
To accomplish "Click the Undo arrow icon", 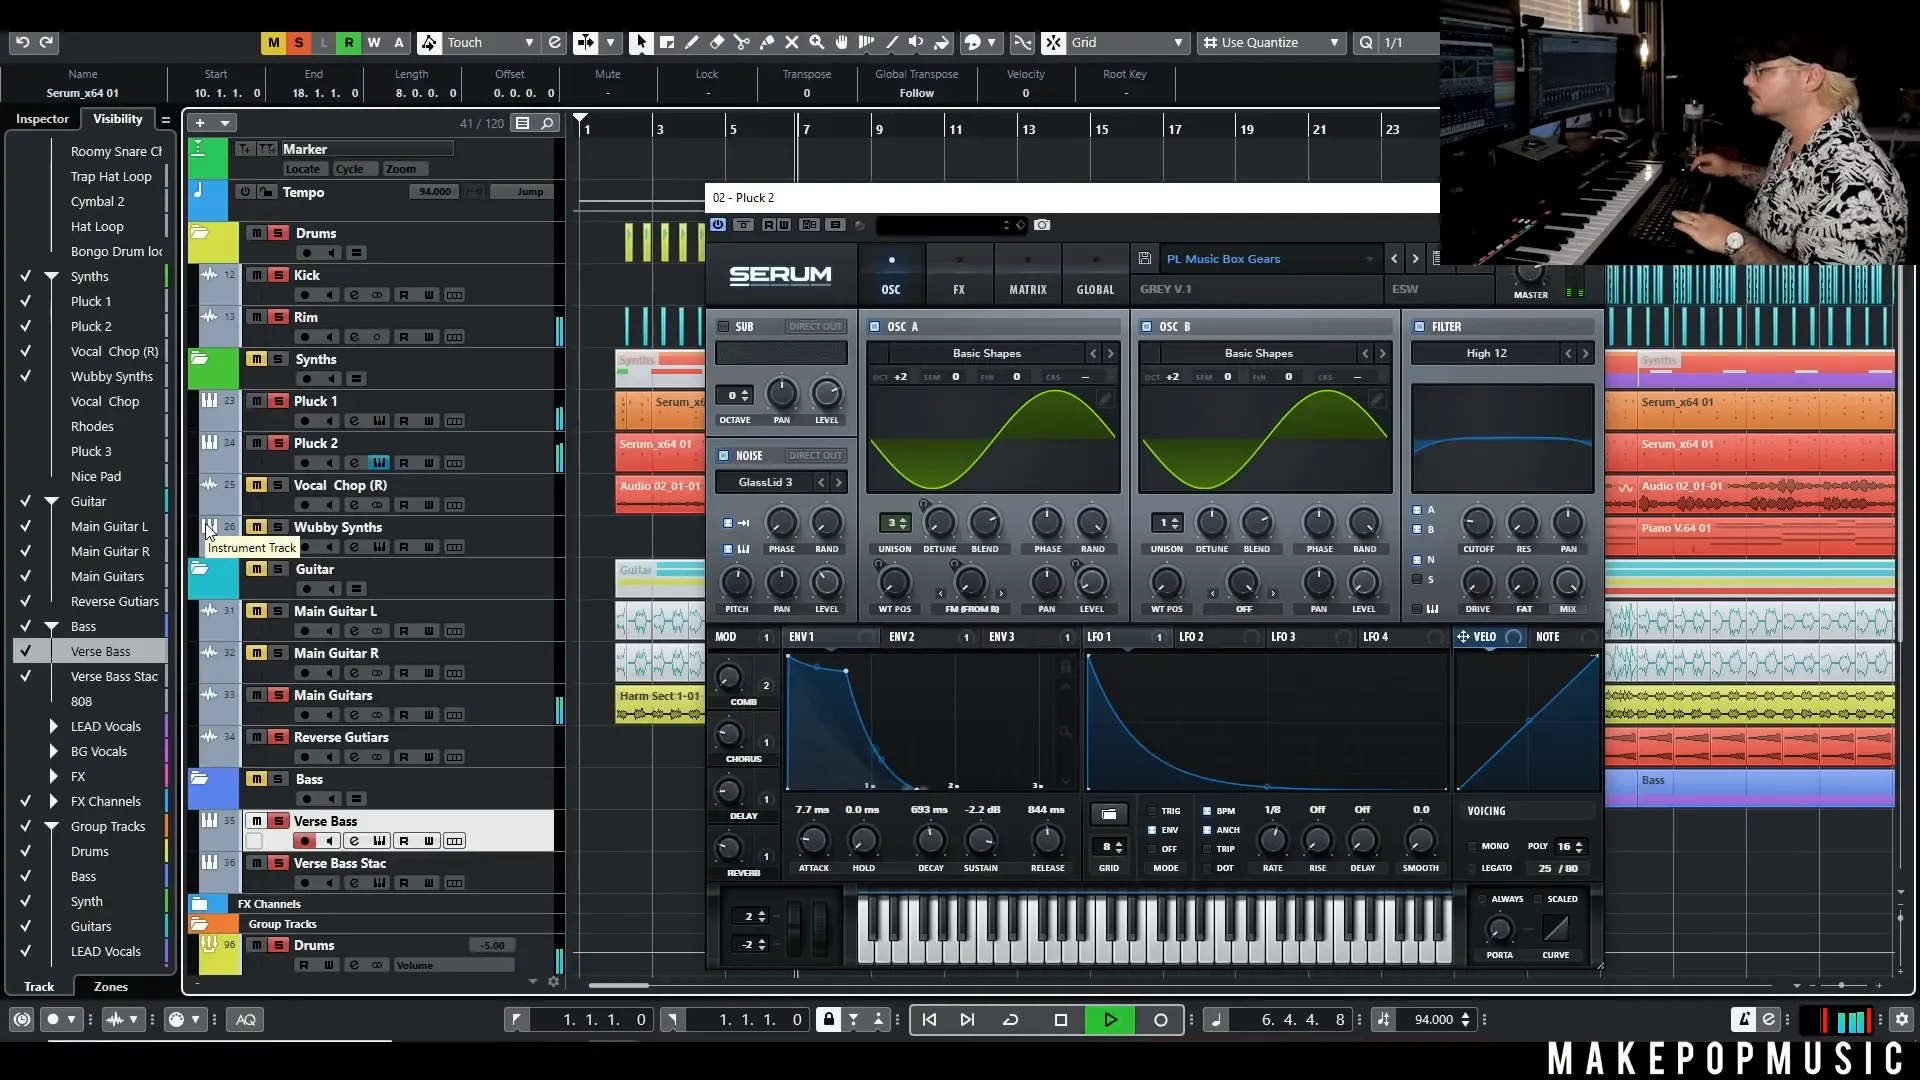I will pyautogui.click(x=22, y=42).
